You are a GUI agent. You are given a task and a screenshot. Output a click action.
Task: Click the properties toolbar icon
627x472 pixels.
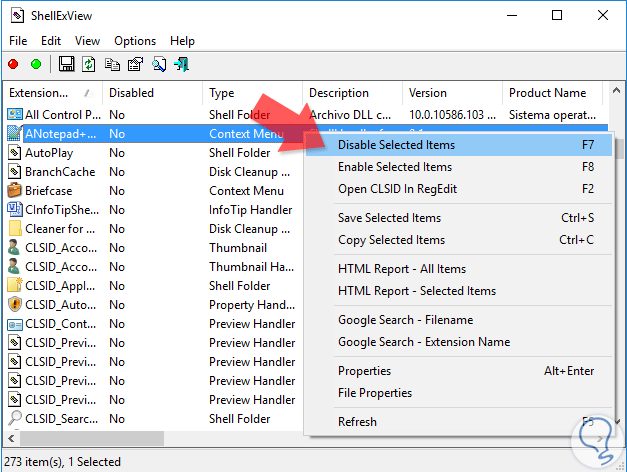135,65
